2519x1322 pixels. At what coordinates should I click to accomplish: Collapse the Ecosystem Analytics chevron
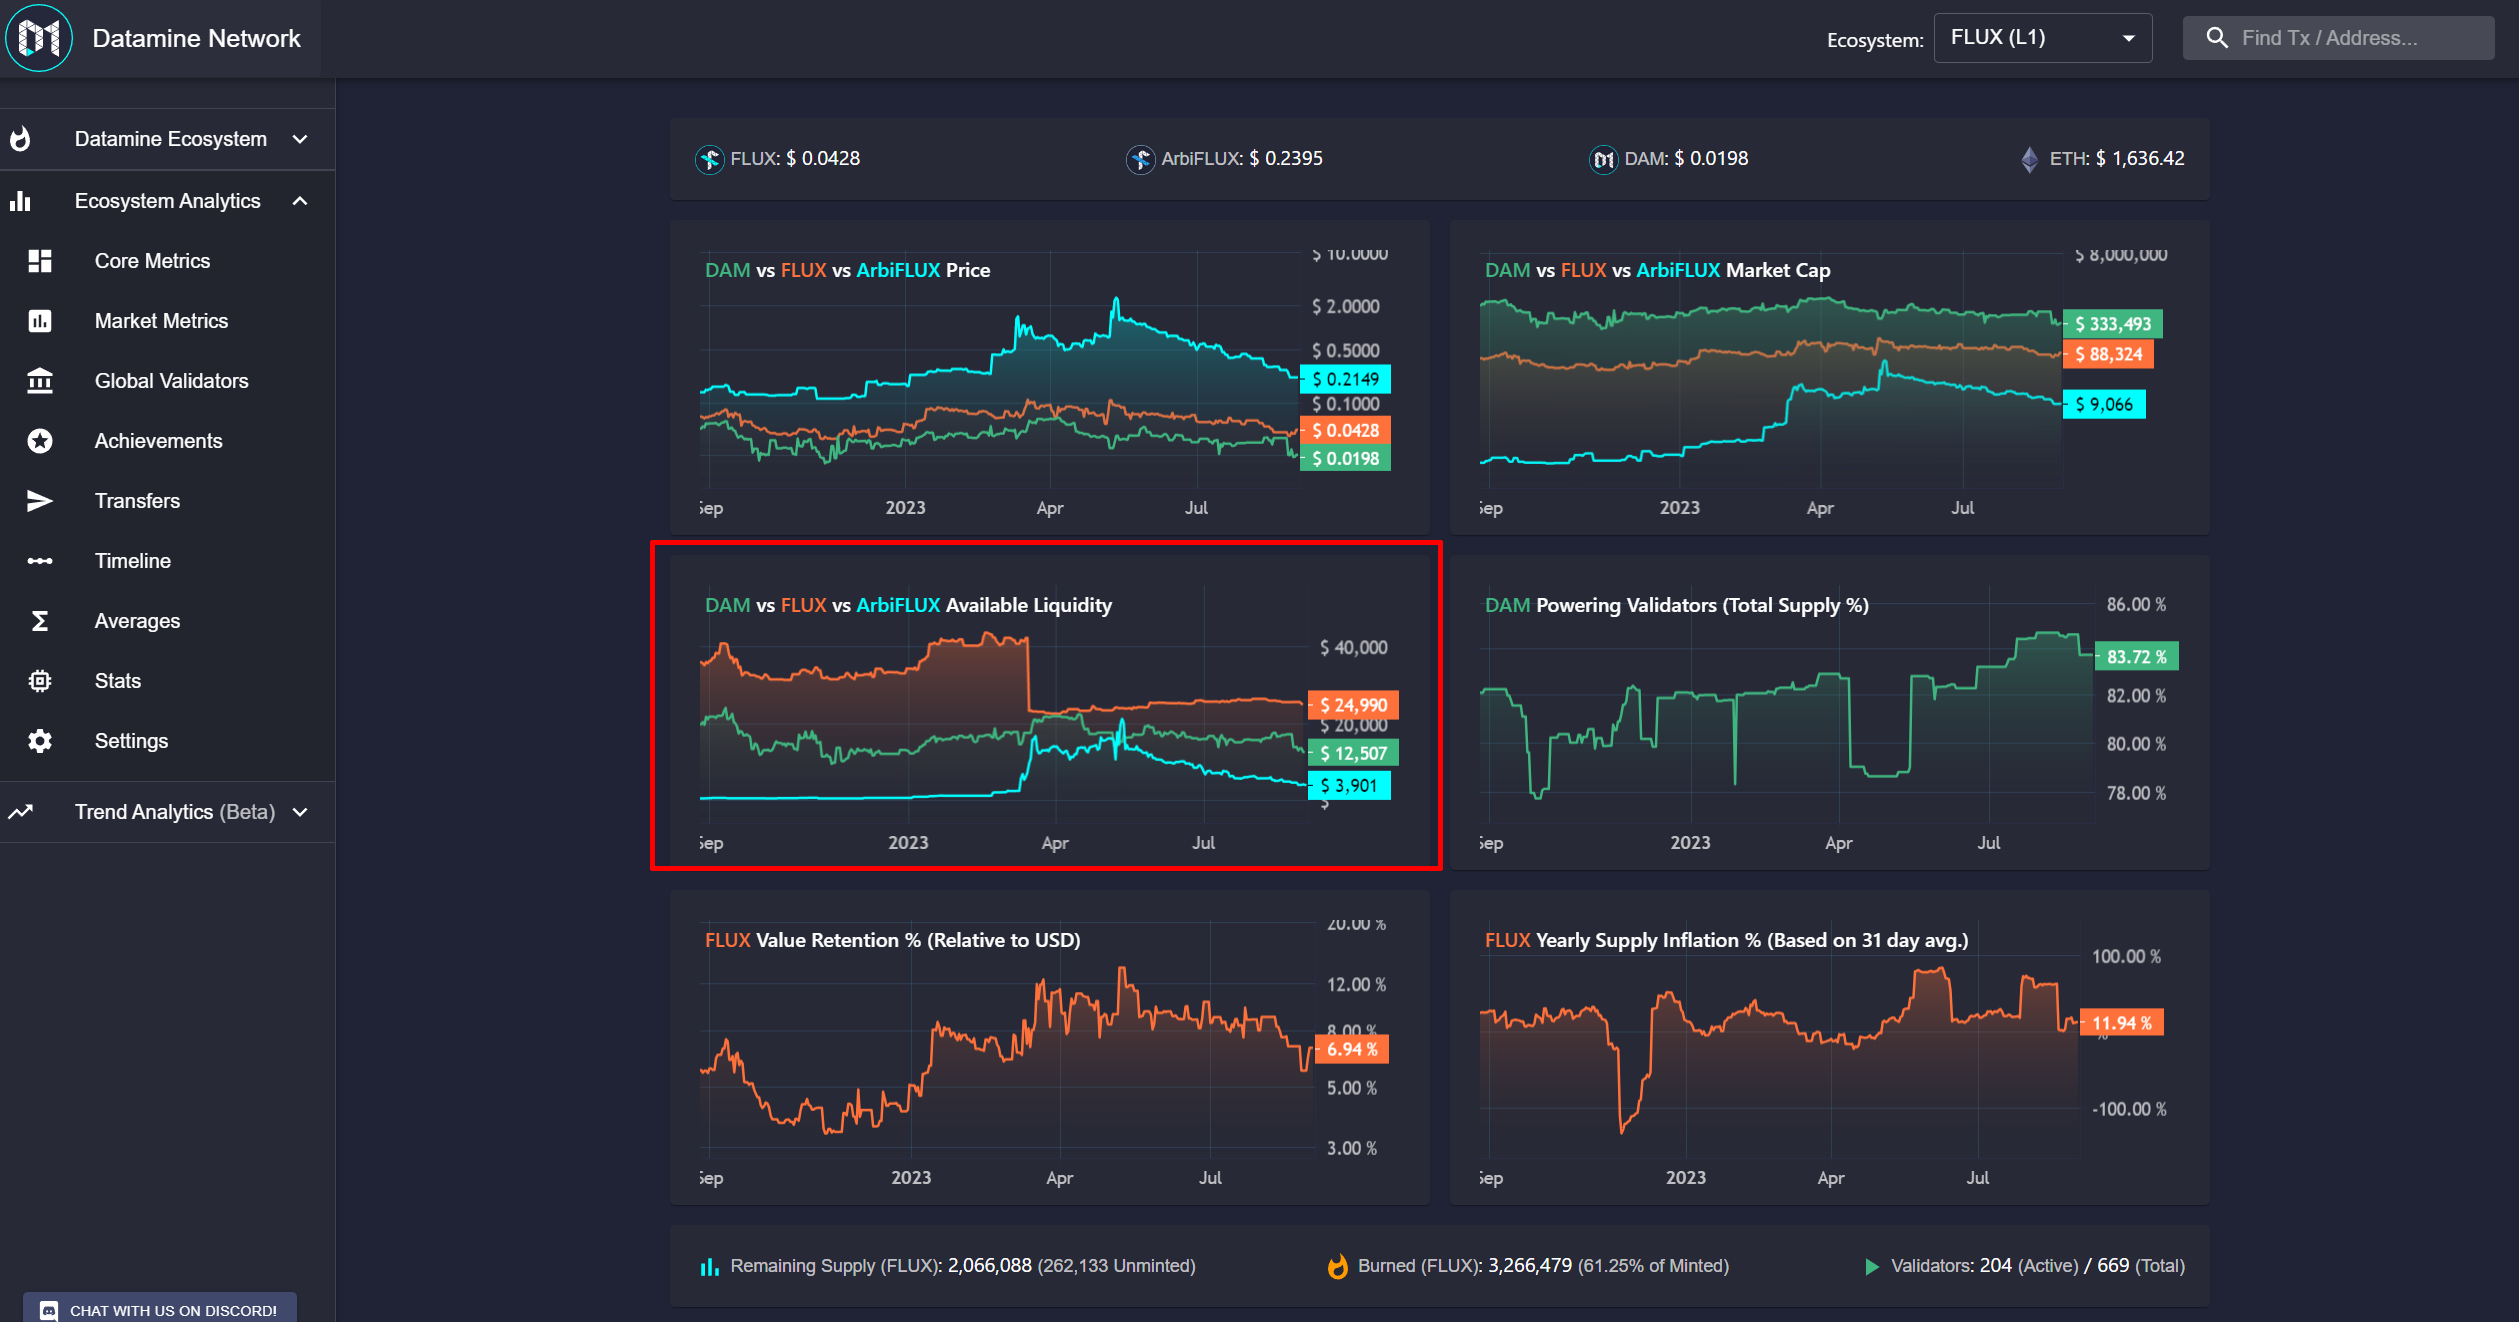(300, 201)
